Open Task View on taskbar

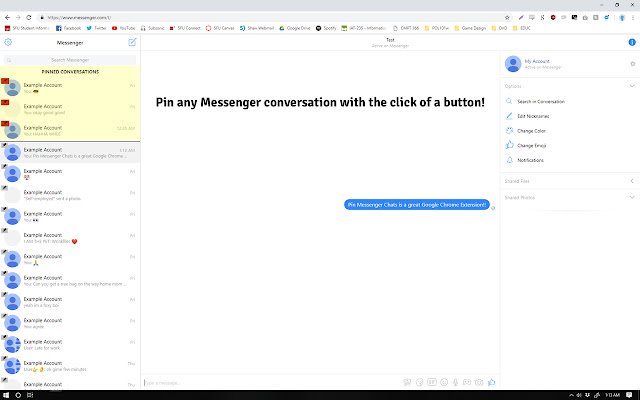click(x=30, y=395)
